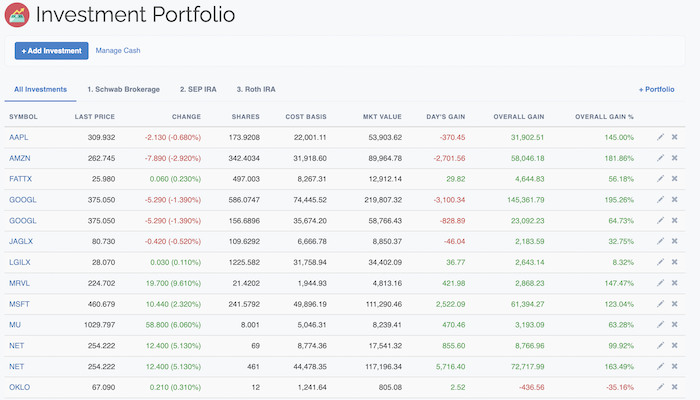Delete the MU investment
This screenshot has height=400, width=700.
[x=675, y=325]
